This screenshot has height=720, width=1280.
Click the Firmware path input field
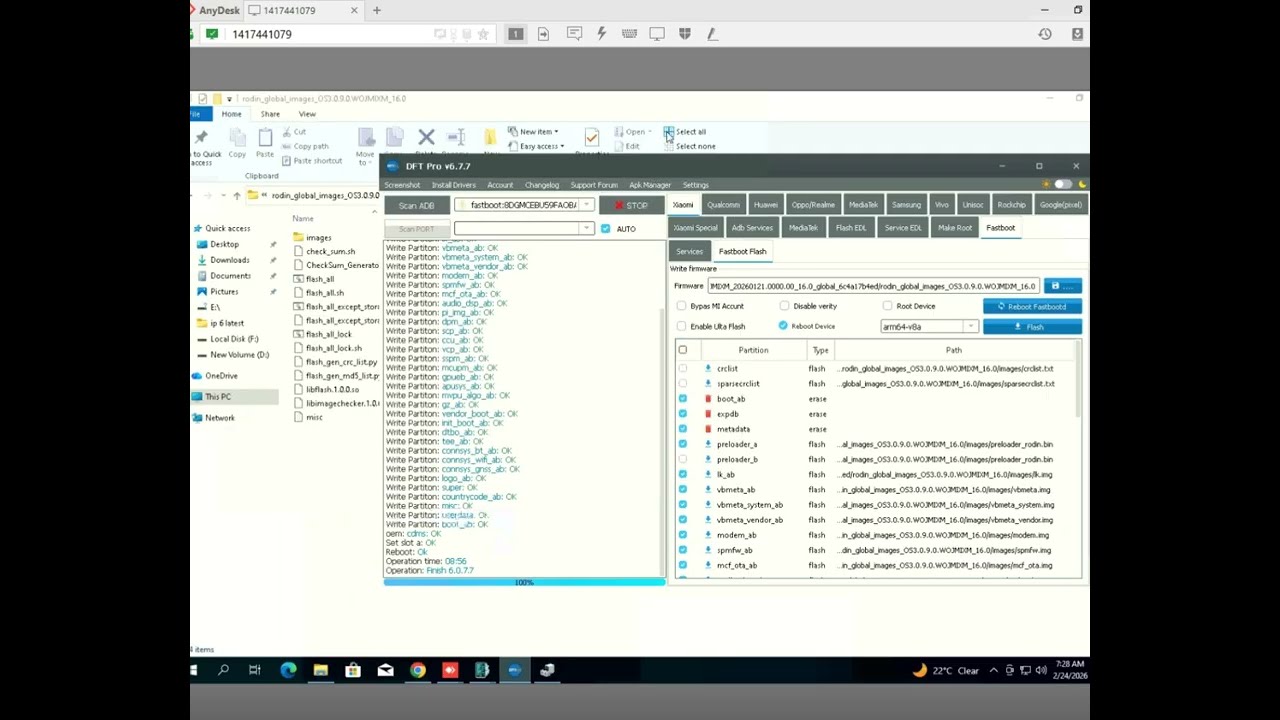click(872, 286)
